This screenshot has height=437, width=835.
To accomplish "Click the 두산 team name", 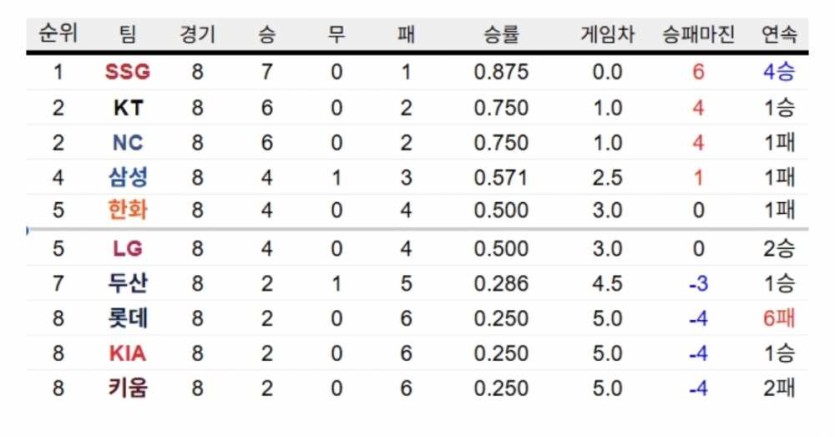I will pyautogui.click(x=127, y=283).
